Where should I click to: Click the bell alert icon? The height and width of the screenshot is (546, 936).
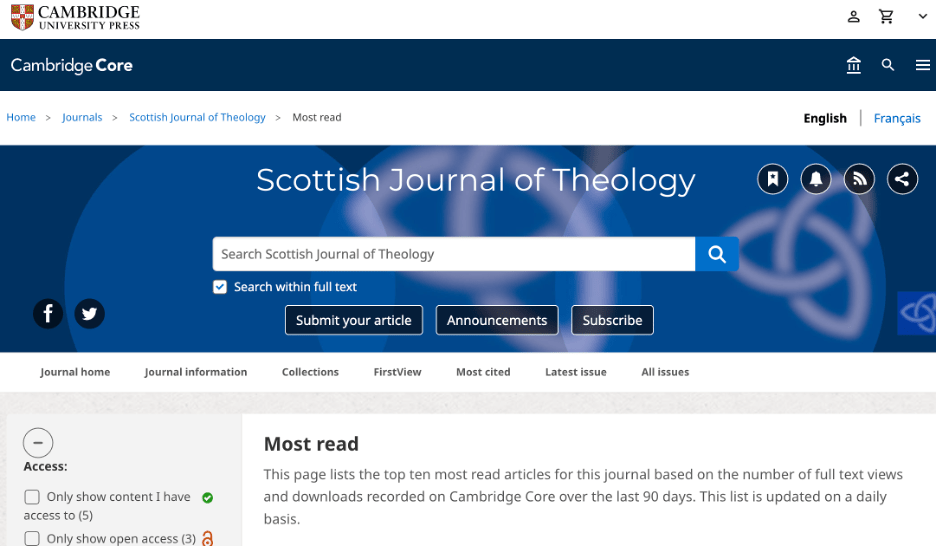pos(816,179)
